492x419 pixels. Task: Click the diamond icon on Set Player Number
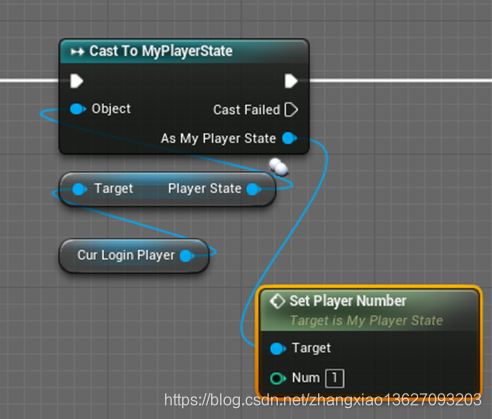coord(277,301)
